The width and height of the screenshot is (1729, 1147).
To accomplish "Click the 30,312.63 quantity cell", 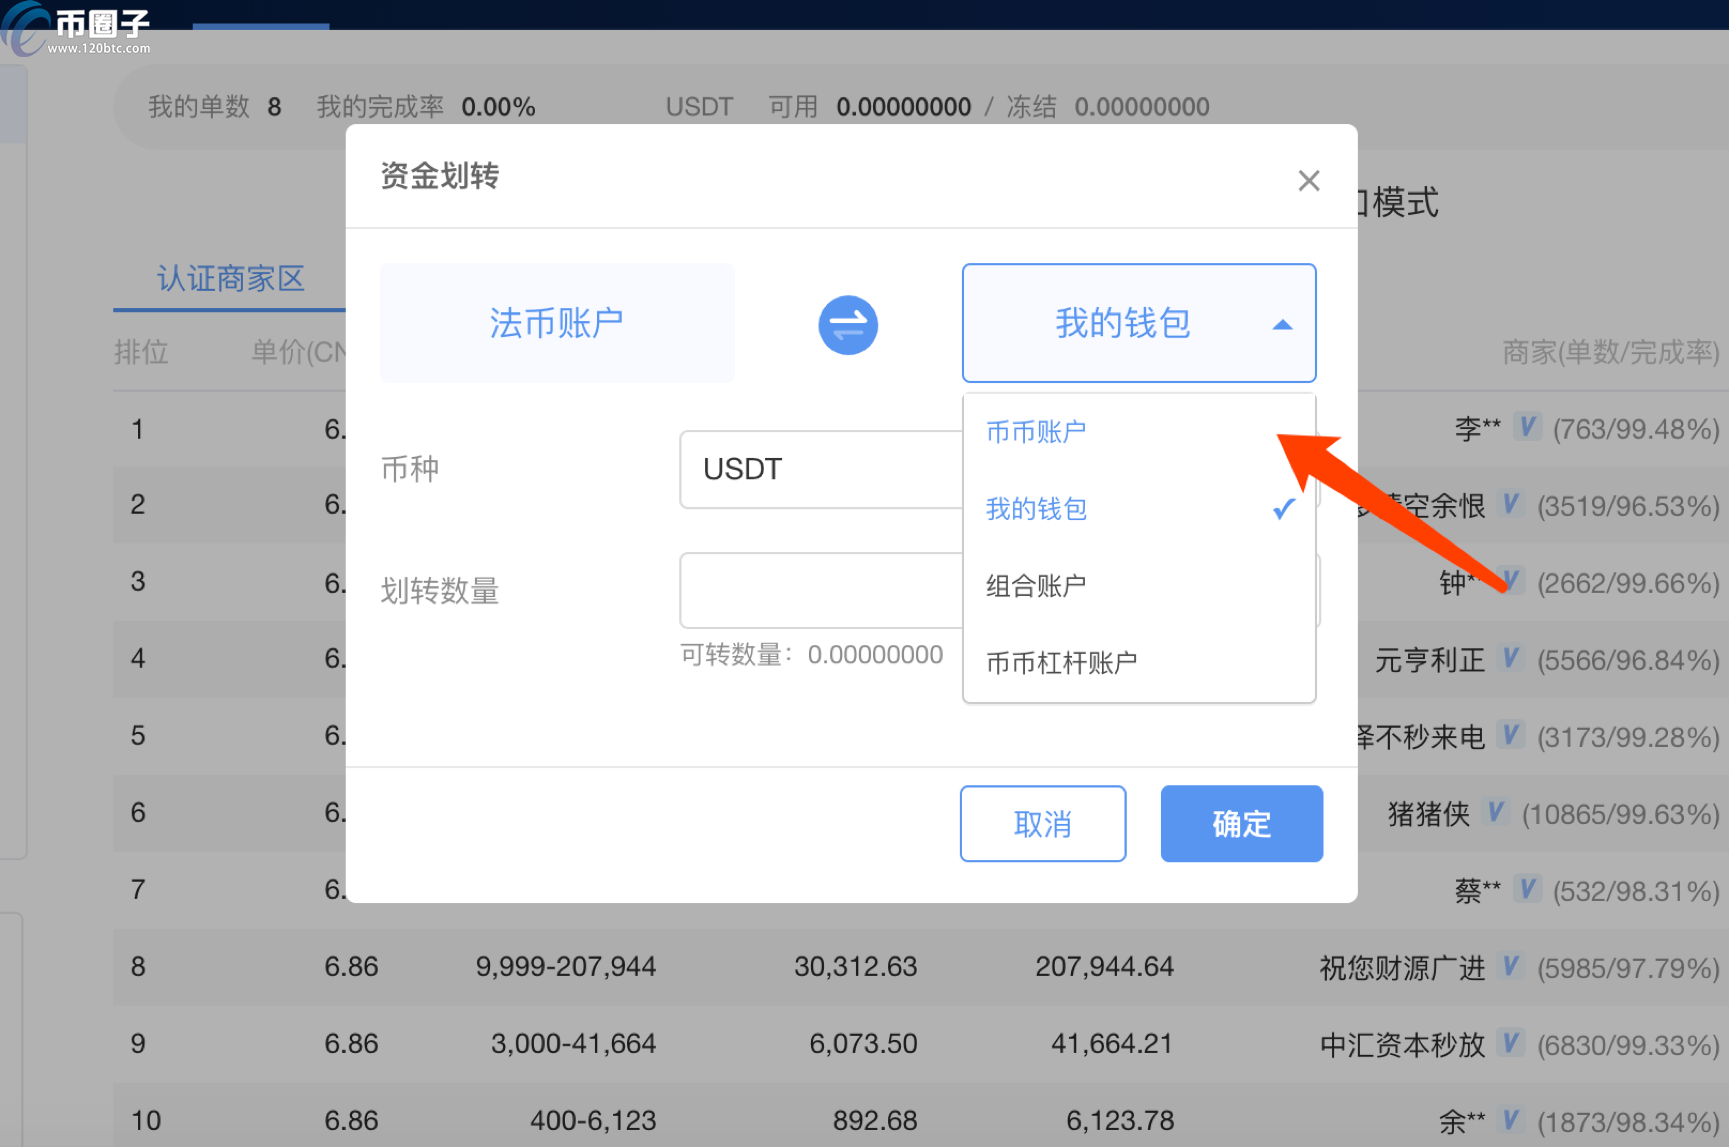I will (x=856, y=967).
